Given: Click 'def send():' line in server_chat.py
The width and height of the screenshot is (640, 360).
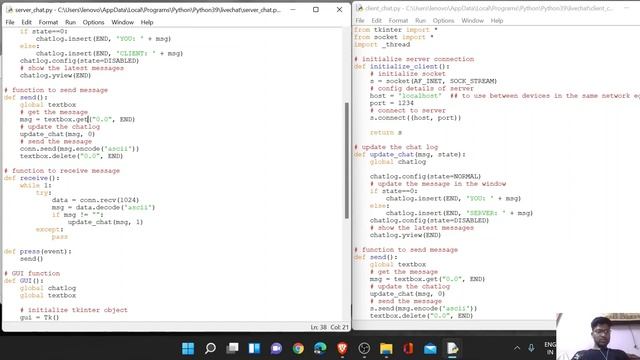Looking at the screenshot, I should coord(26,97).
